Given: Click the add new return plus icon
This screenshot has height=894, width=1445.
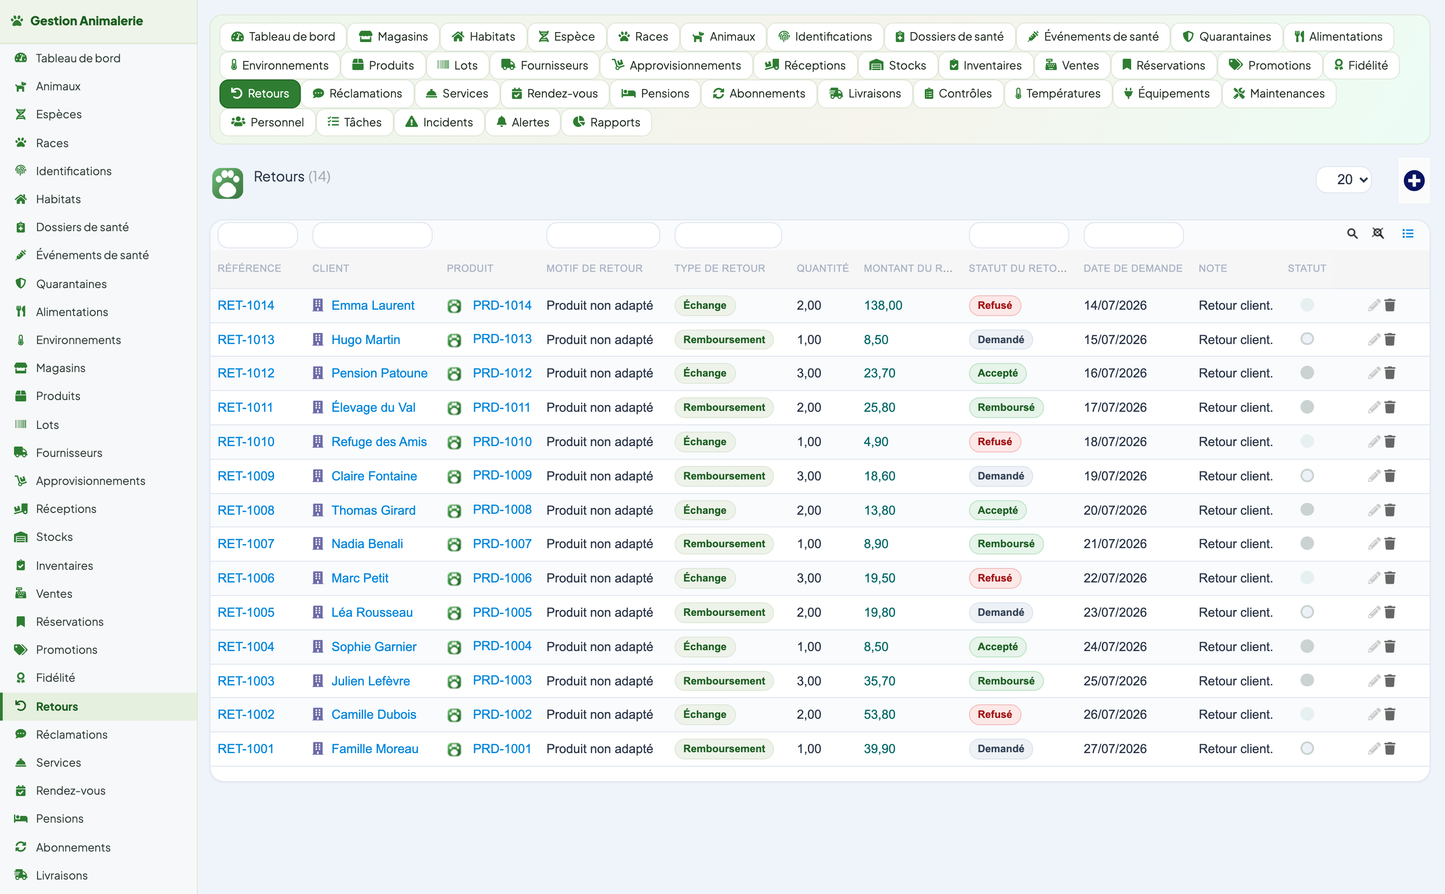Looking at the screenshot, I should [x=1413, y=180].
